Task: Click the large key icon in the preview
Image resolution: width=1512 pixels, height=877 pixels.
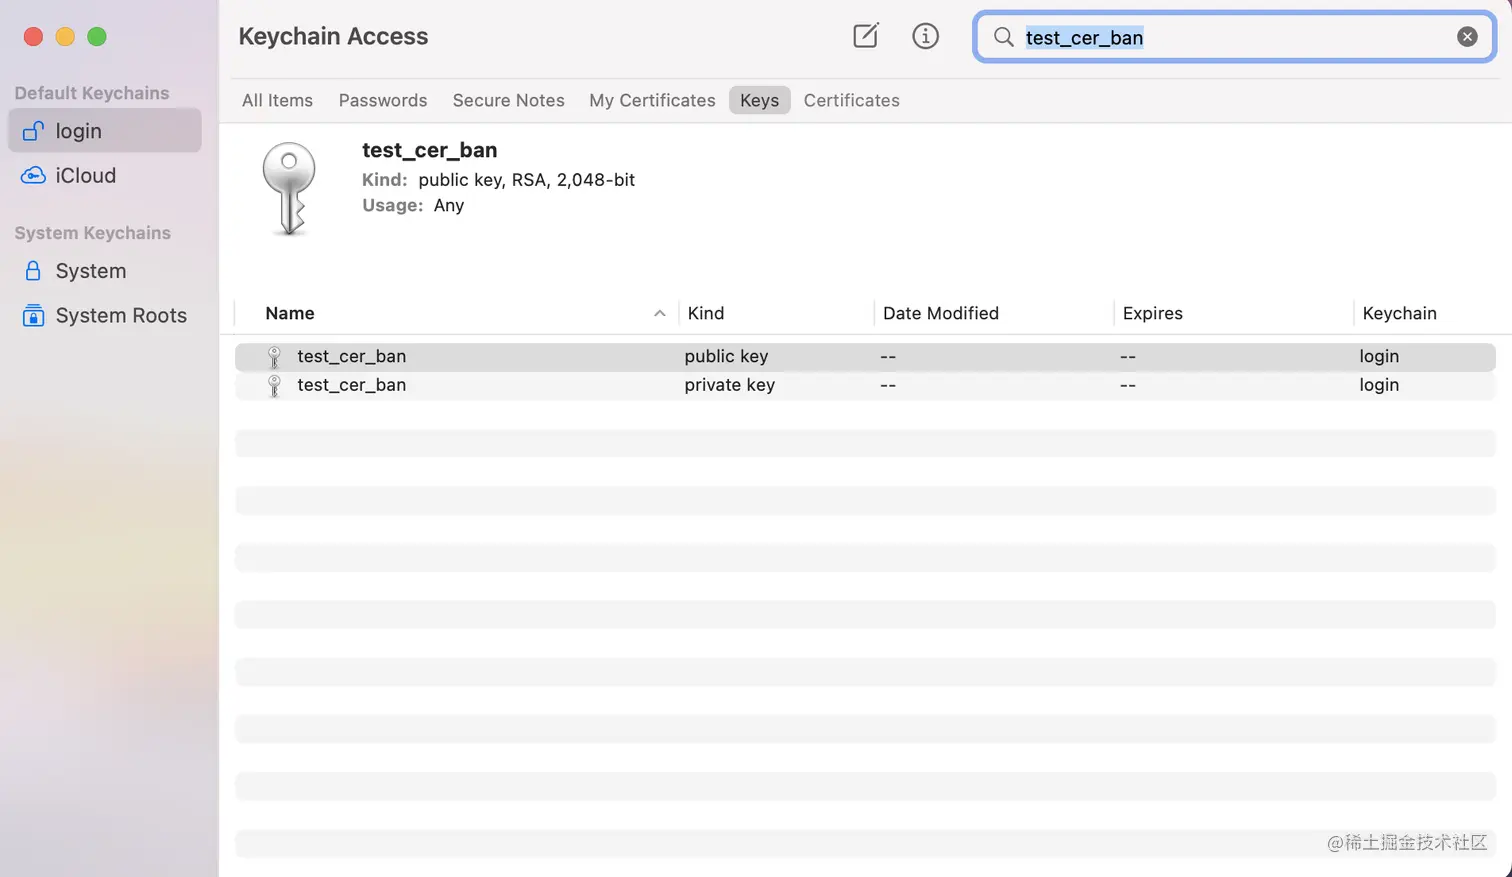Action: pyautogui.click(x=289, y=188)
